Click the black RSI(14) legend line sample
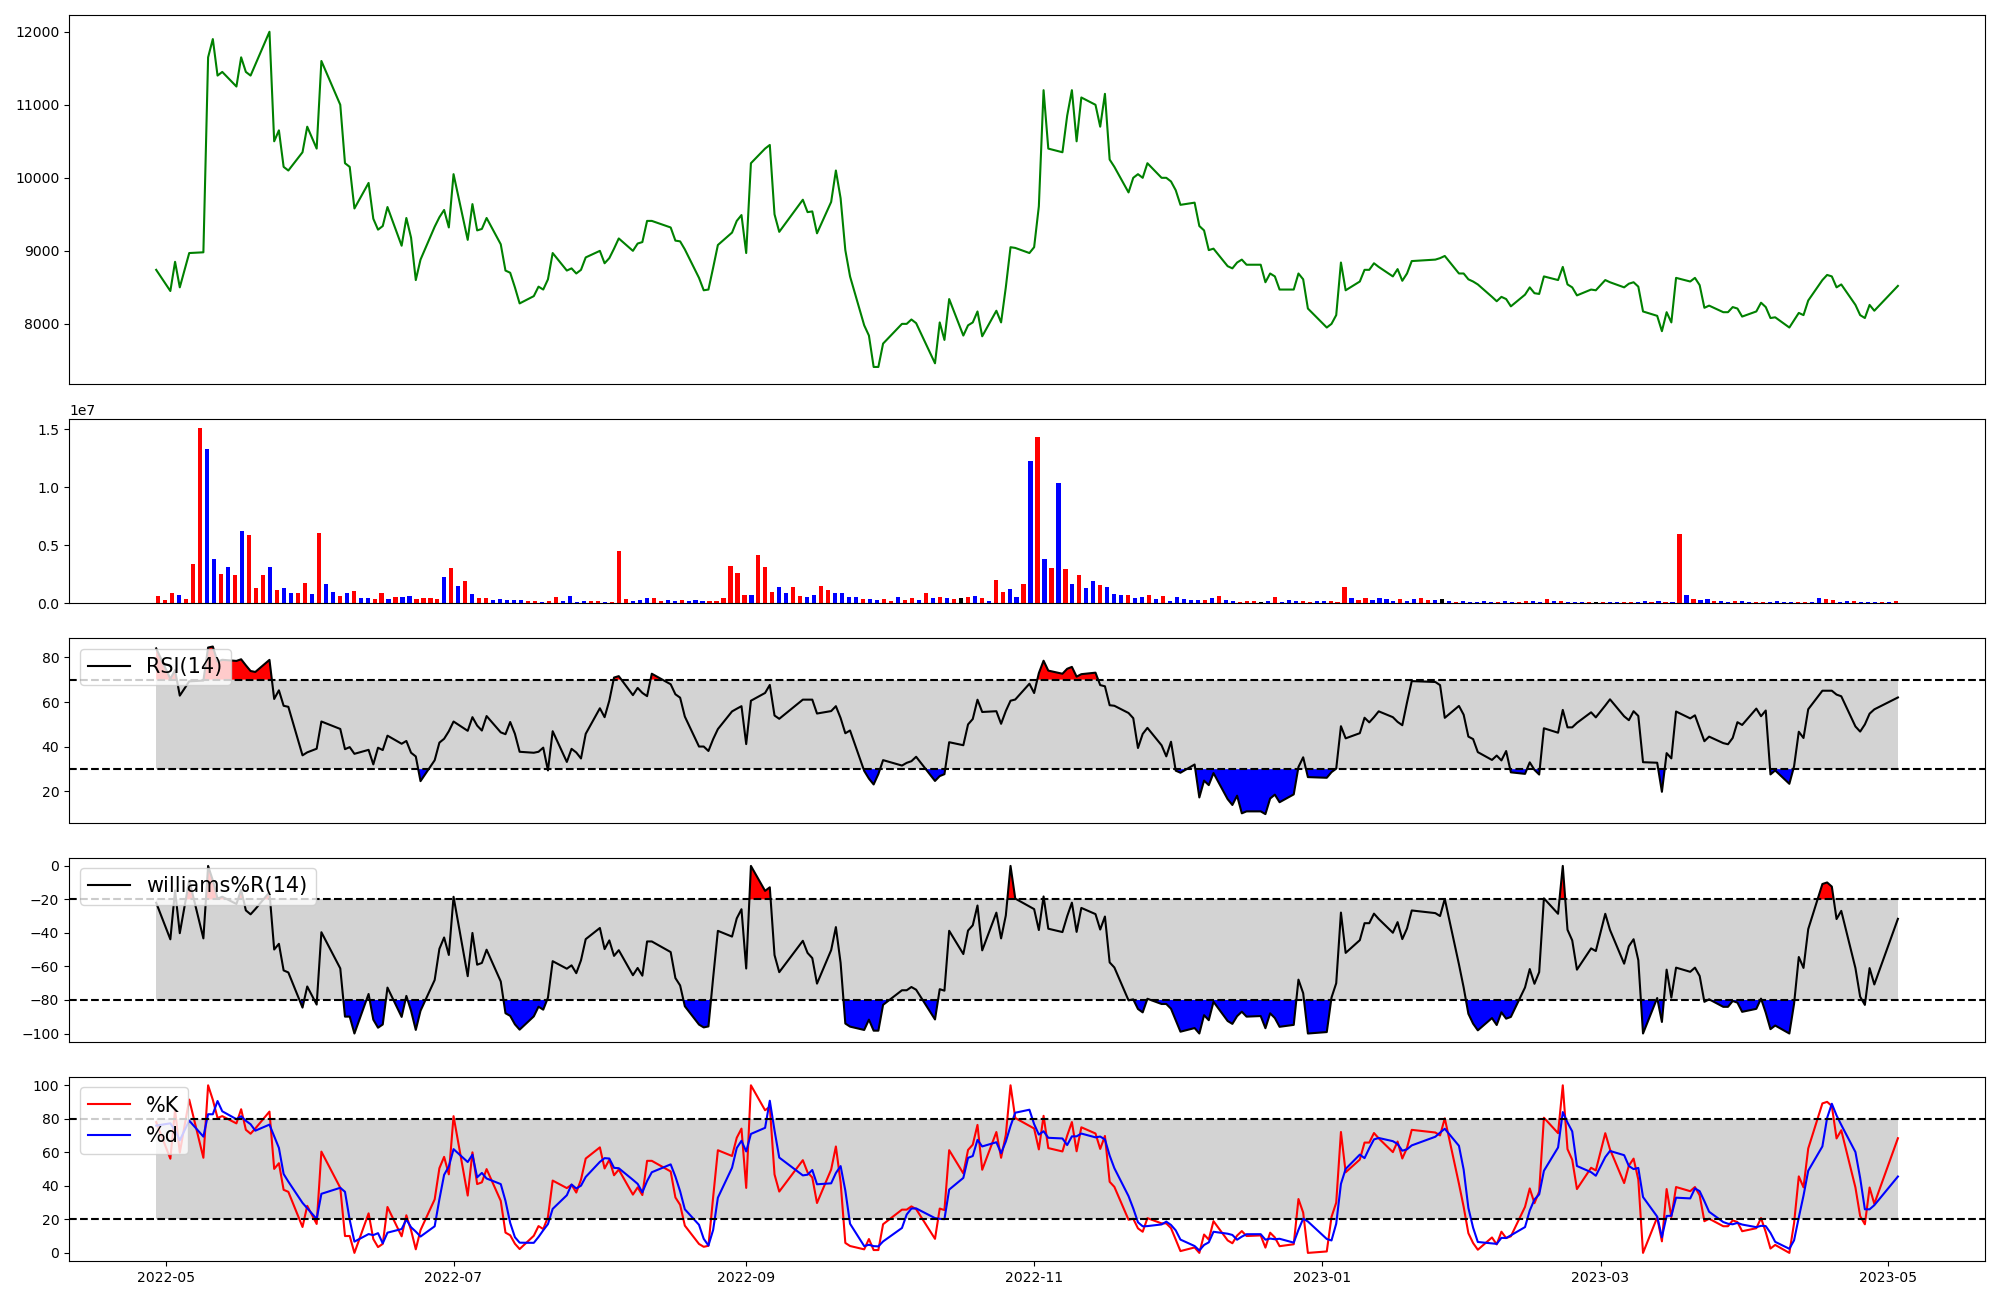Image resolution: width=2000 pixels, height=1300 pixels. [x=109, y=666]
